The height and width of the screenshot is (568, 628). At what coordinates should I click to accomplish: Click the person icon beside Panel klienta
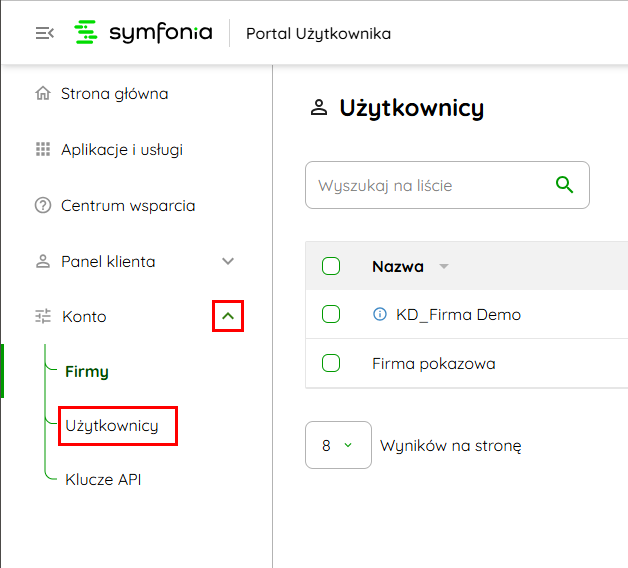pos(43,261)
